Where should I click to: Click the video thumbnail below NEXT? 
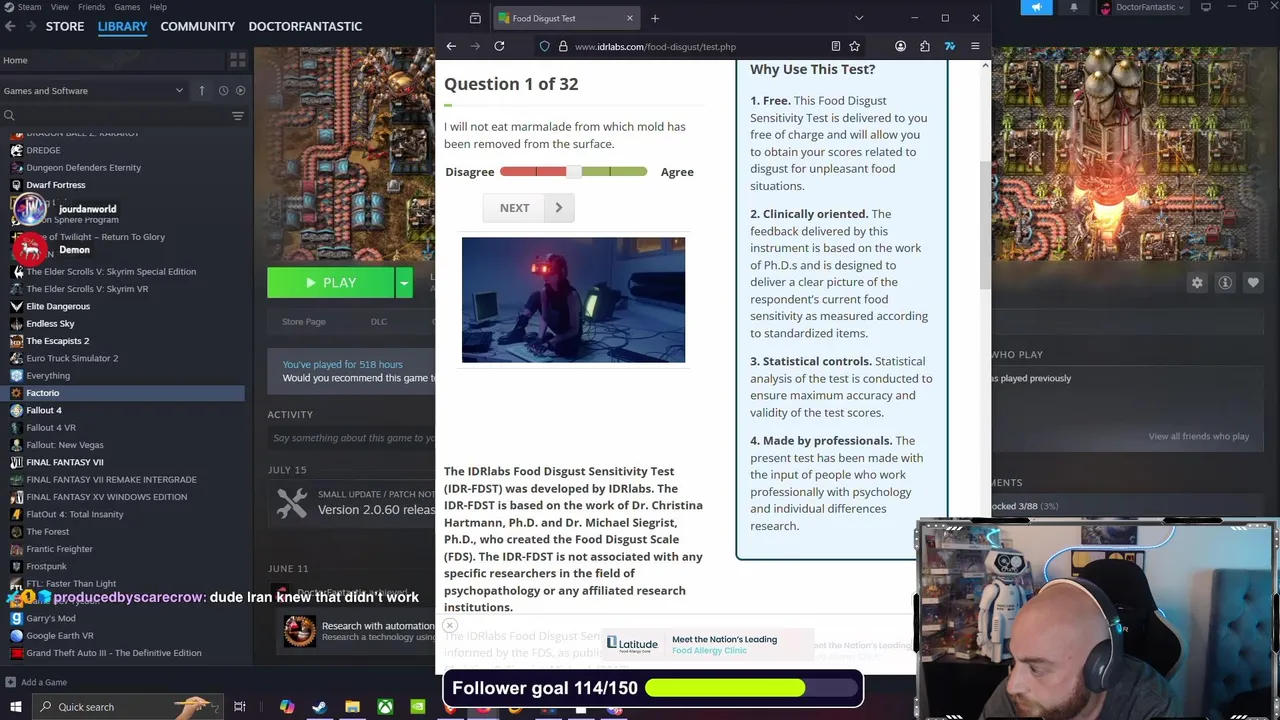[x=573, y=300]
